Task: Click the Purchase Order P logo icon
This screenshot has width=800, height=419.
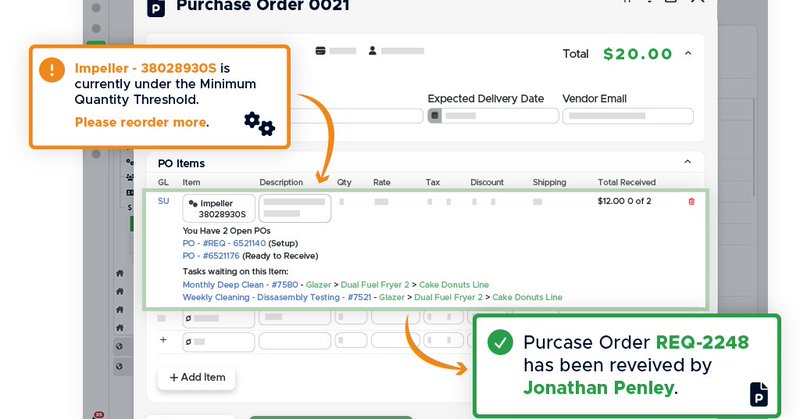Action: click(156, 8)
